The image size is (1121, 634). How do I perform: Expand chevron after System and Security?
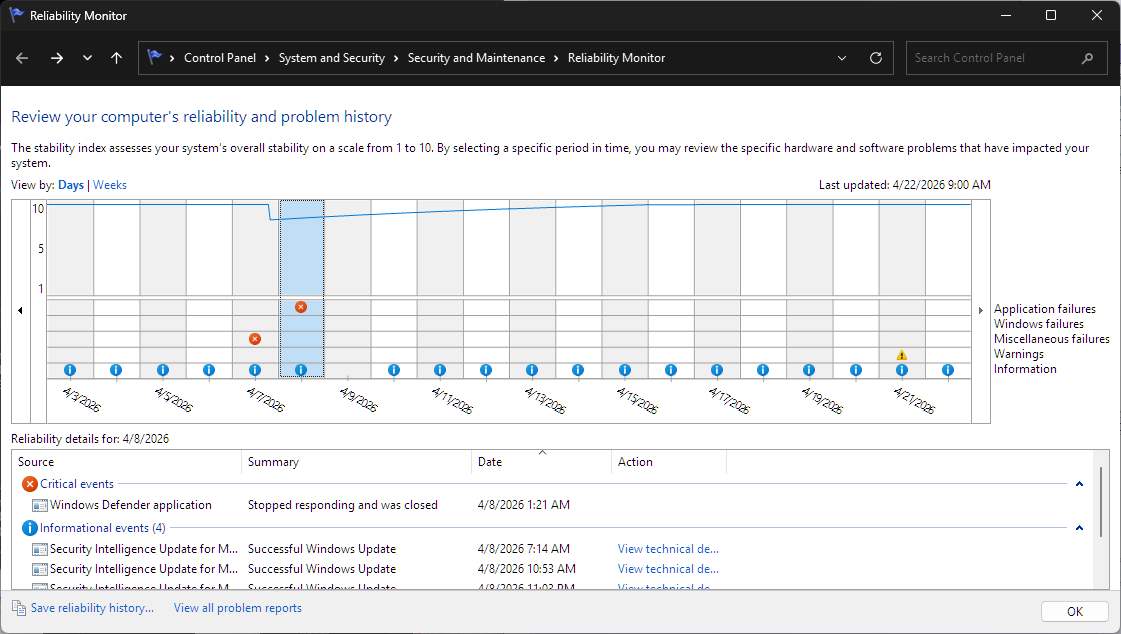pyautogui.click(x=396, y=59)
